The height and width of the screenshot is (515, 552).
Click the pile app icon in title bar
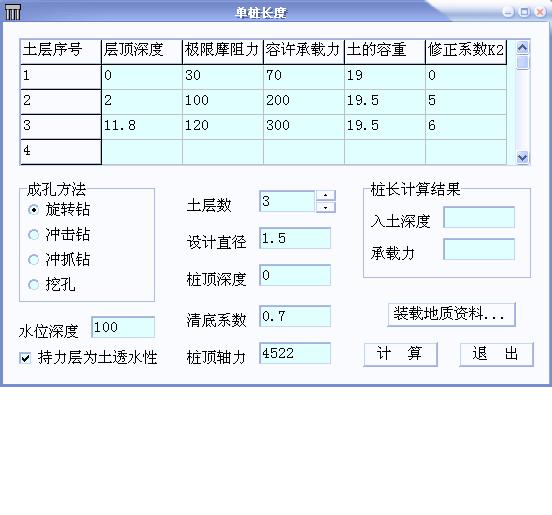click(13, 12)
